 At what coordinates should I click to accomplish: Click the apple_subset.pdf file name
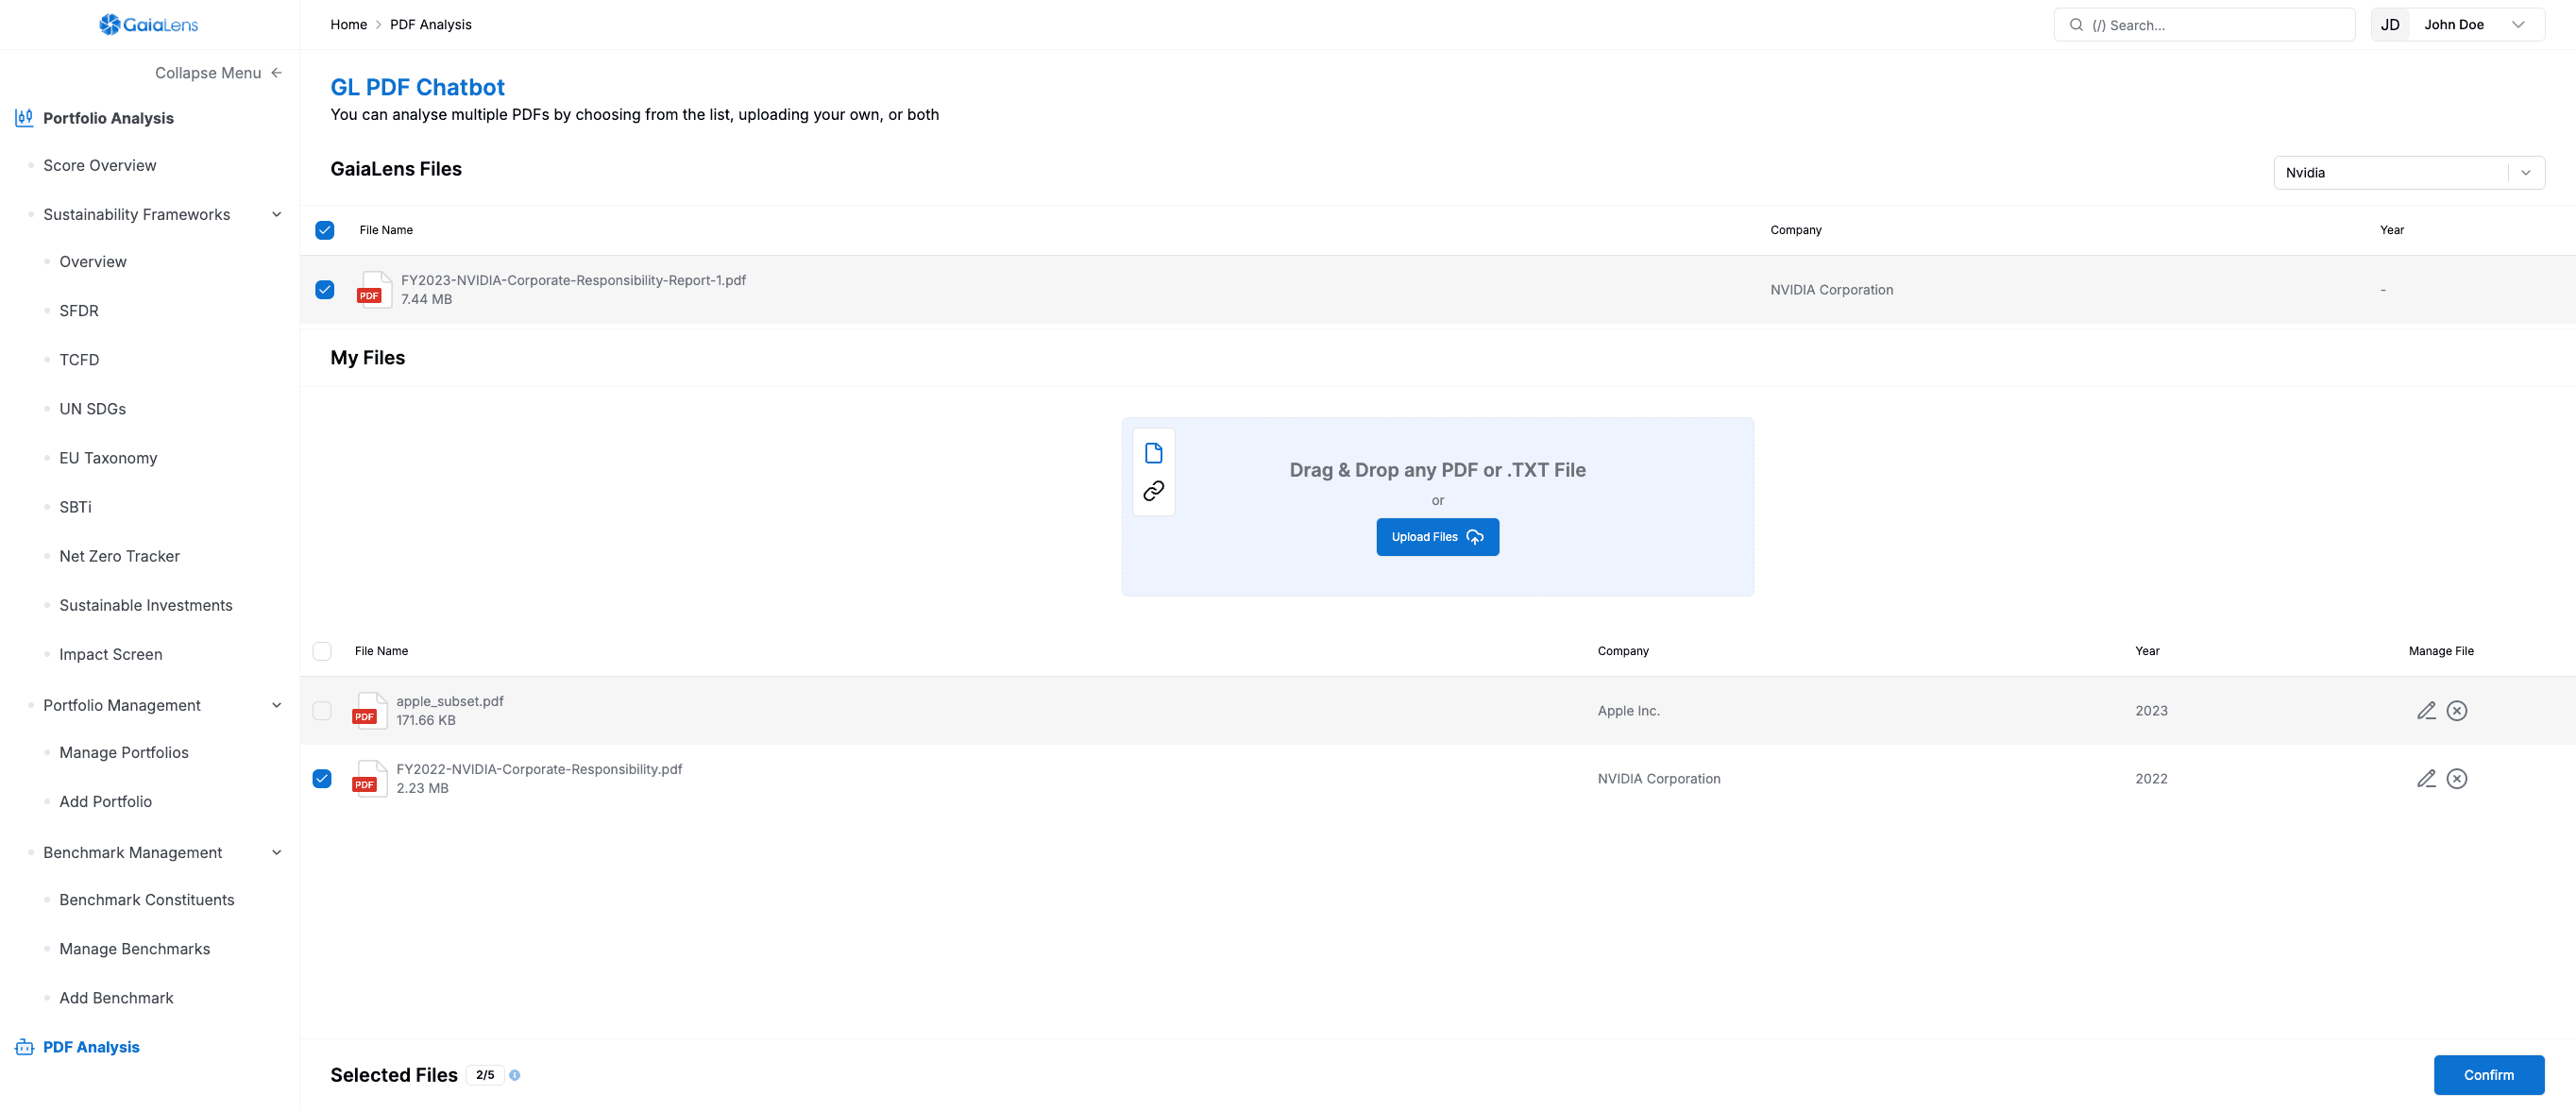(450, 702)
